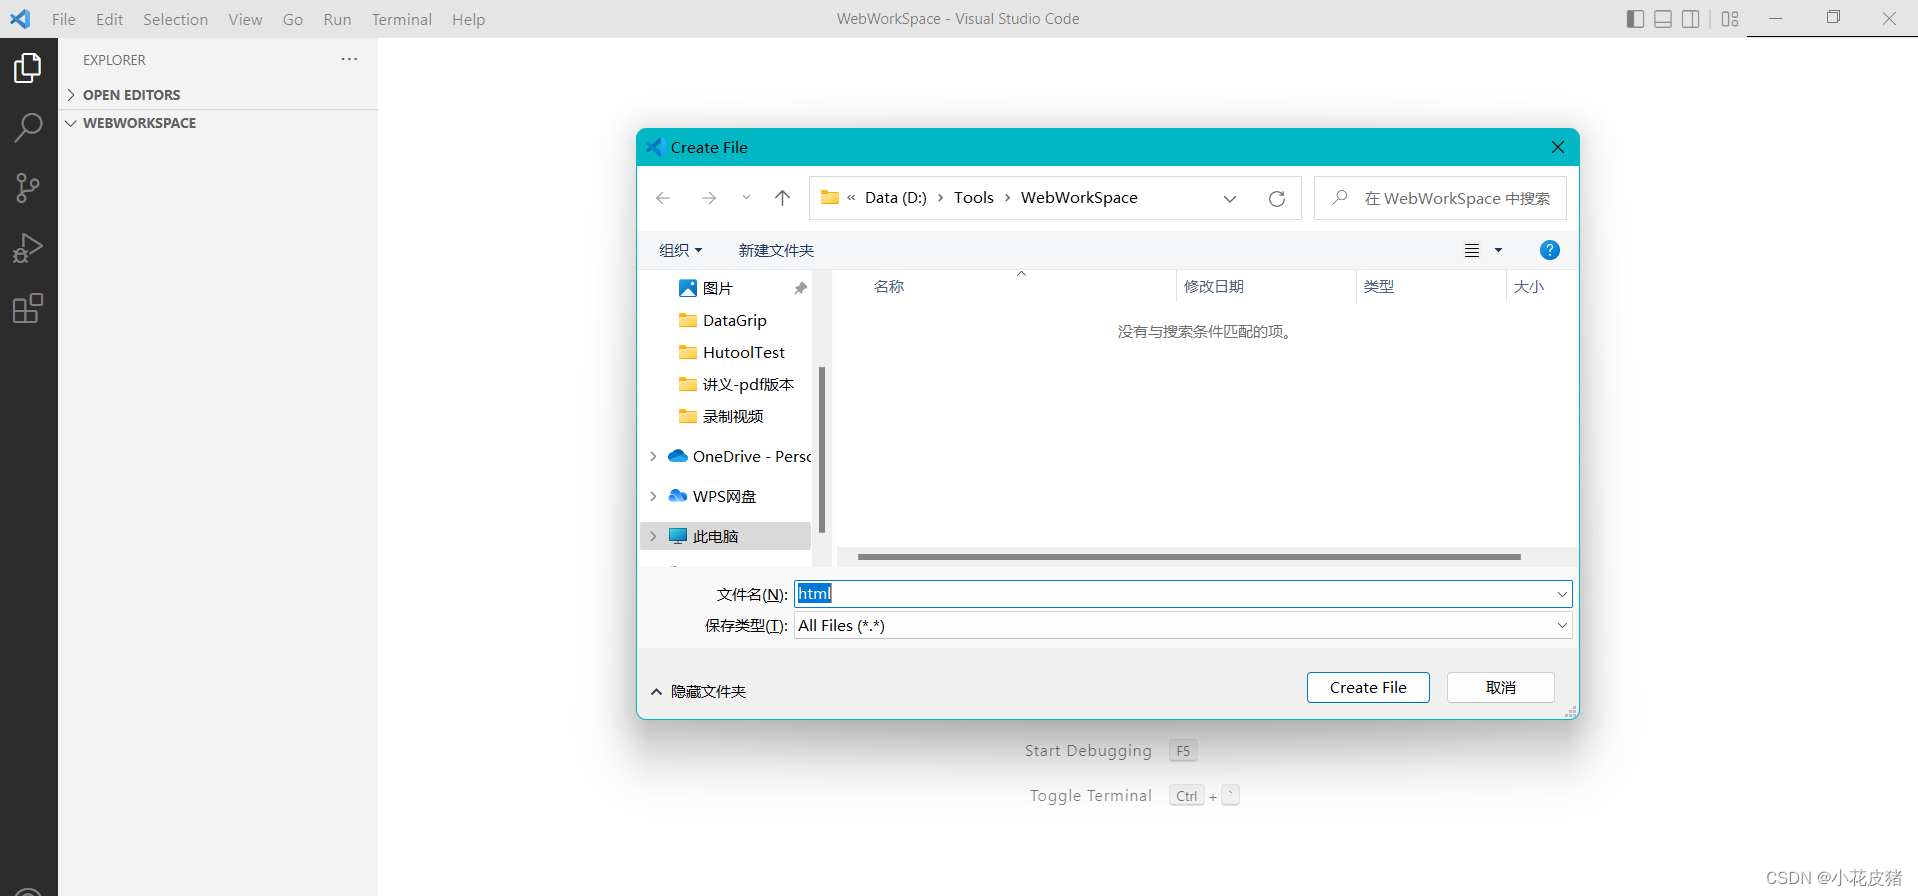Open the Explorer view in activity bar

28,68
